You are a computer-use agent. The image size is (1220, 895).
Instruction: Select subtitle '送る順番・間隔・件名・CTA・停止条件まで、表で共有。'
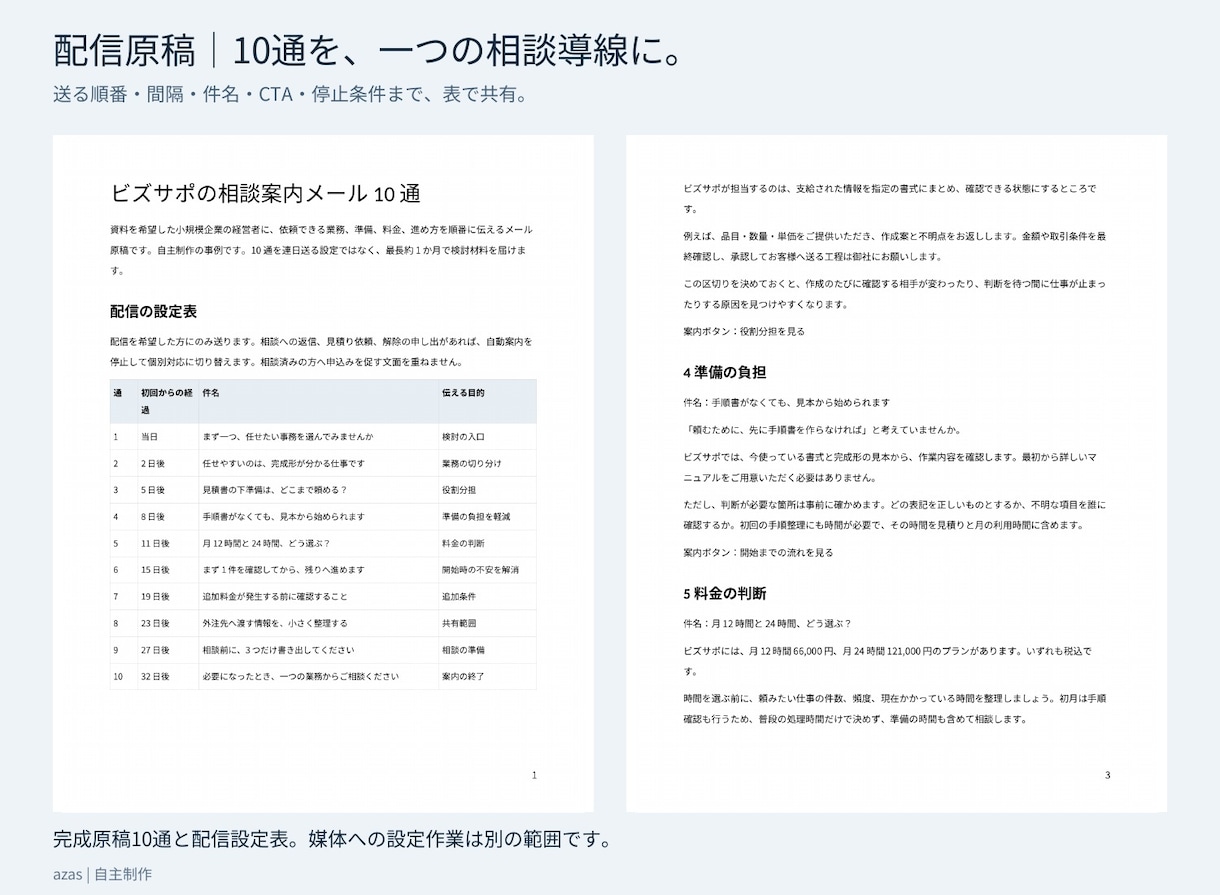(290, 95)
